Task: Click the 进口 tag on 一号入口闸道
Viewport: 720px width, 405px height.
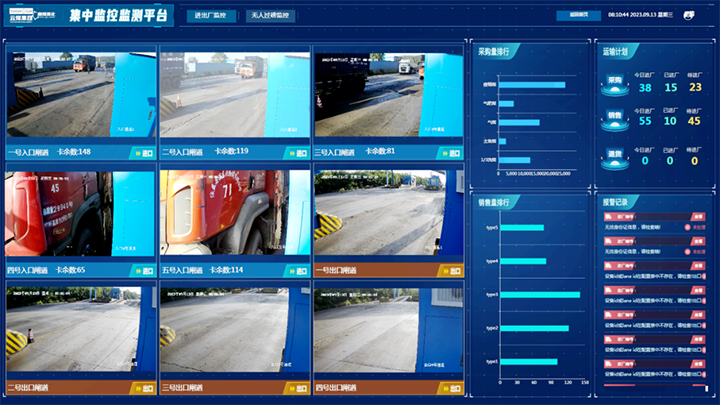Action: pos(145,153)
